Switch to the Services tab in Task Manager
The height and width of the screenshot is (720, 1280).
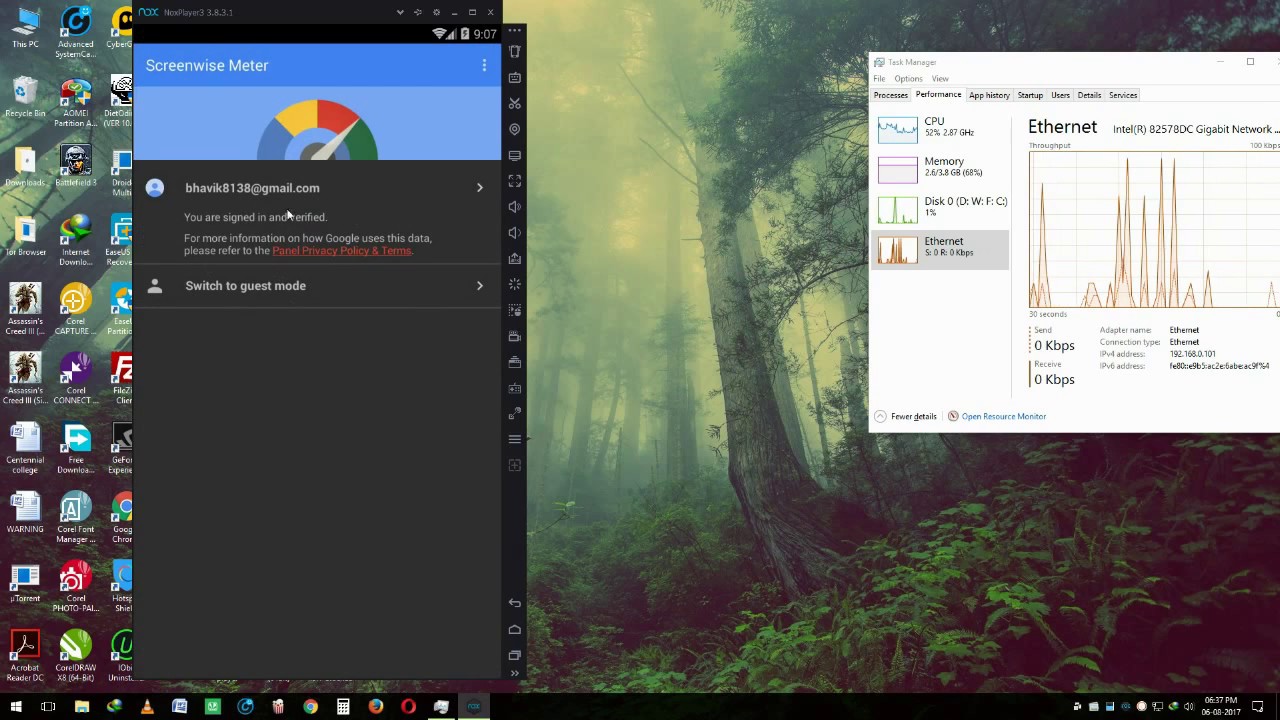point(1123,95)
